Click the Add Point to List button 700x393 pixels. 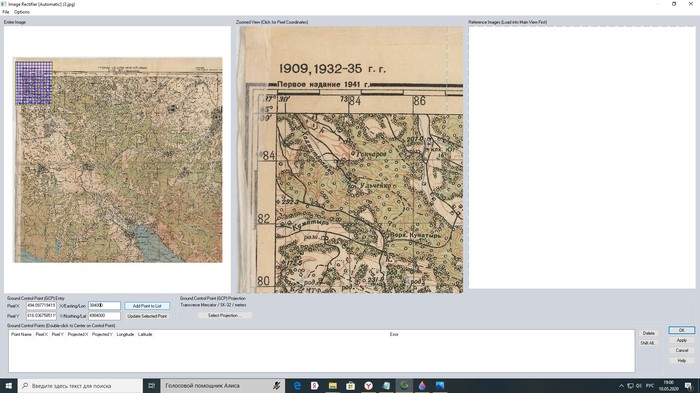coord(147,306)
